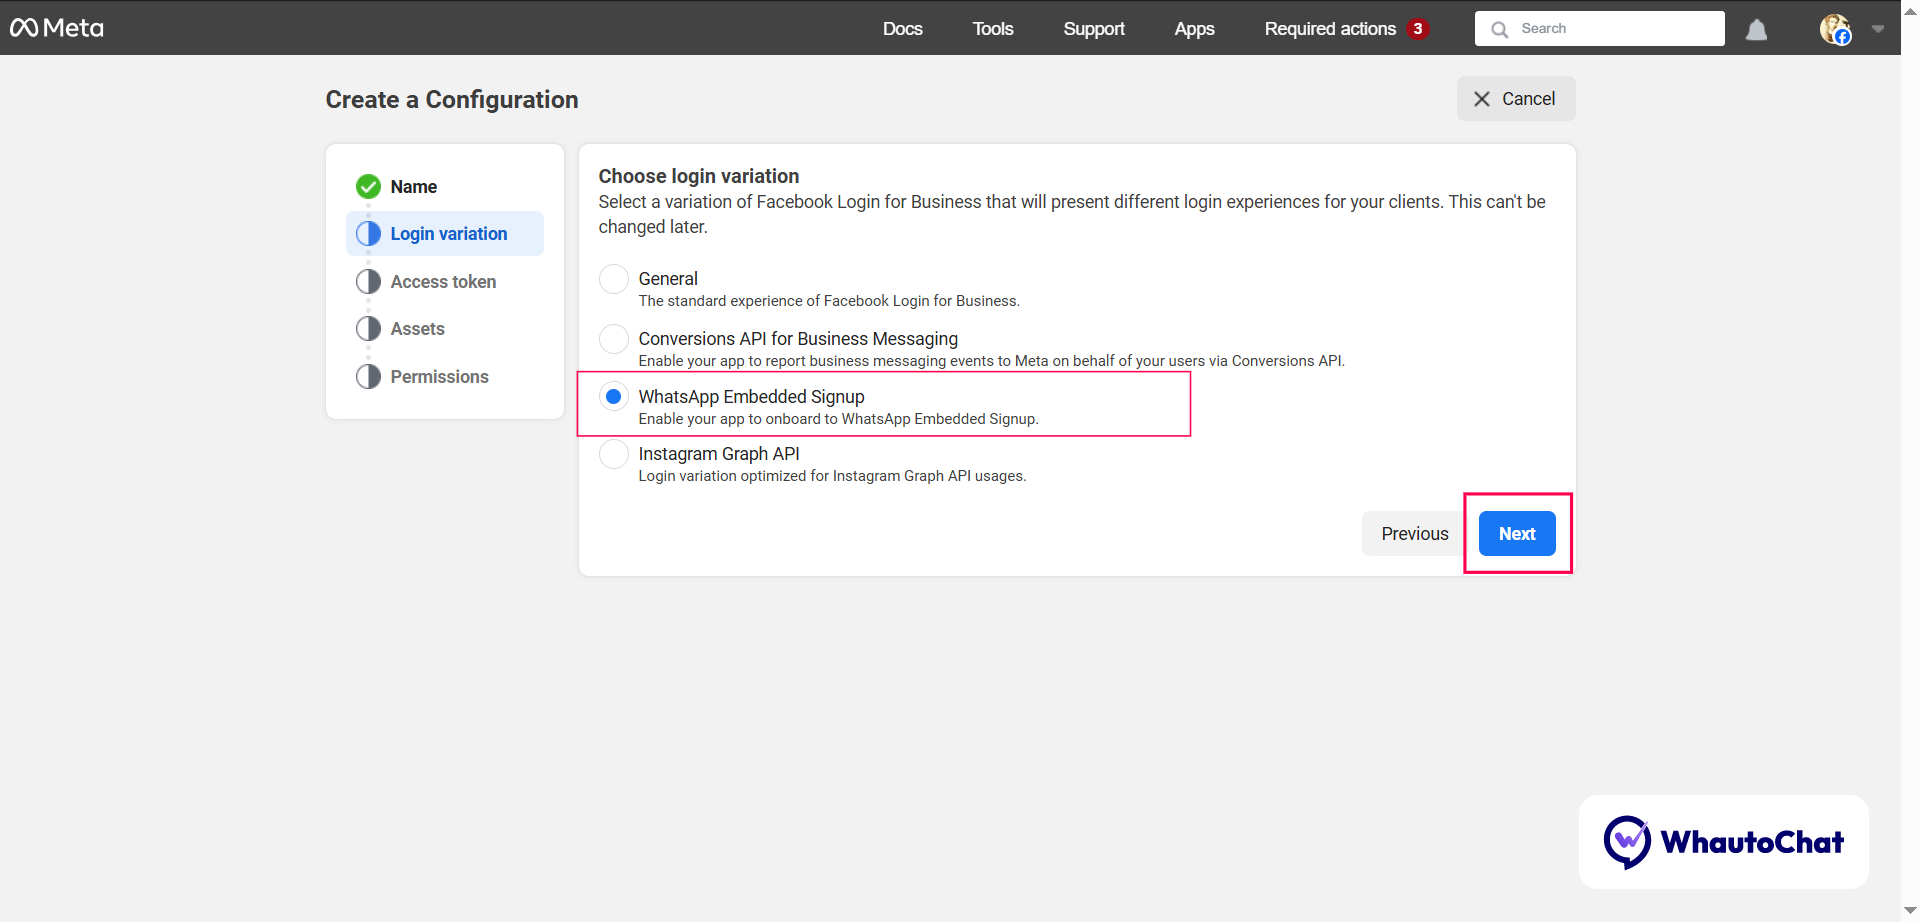
Task: Choose Conversions API for Business Messaging
Action: 614,339
